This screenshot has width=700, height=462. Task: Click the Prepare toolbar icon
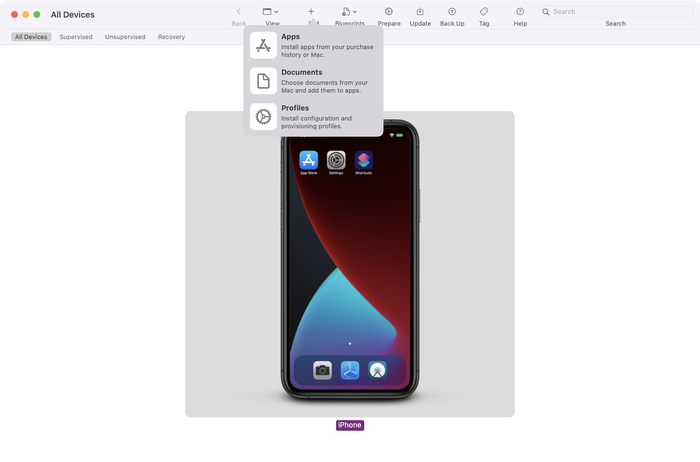tap(389, 12)
